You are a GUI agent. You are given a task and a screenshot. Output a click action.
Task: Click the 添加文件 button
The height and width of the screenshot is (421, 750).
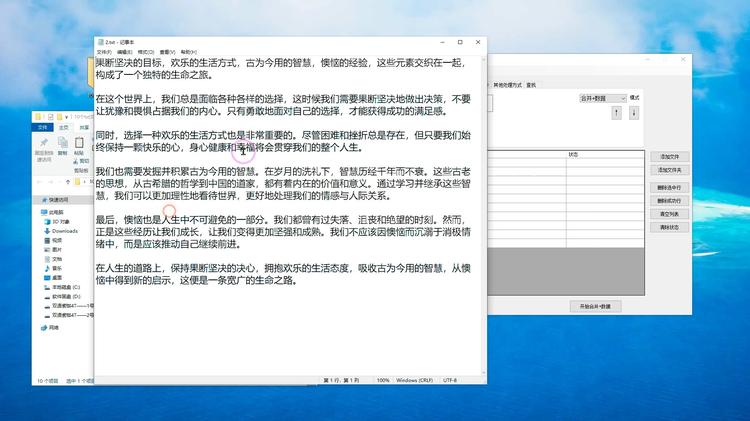coord(669,157)
